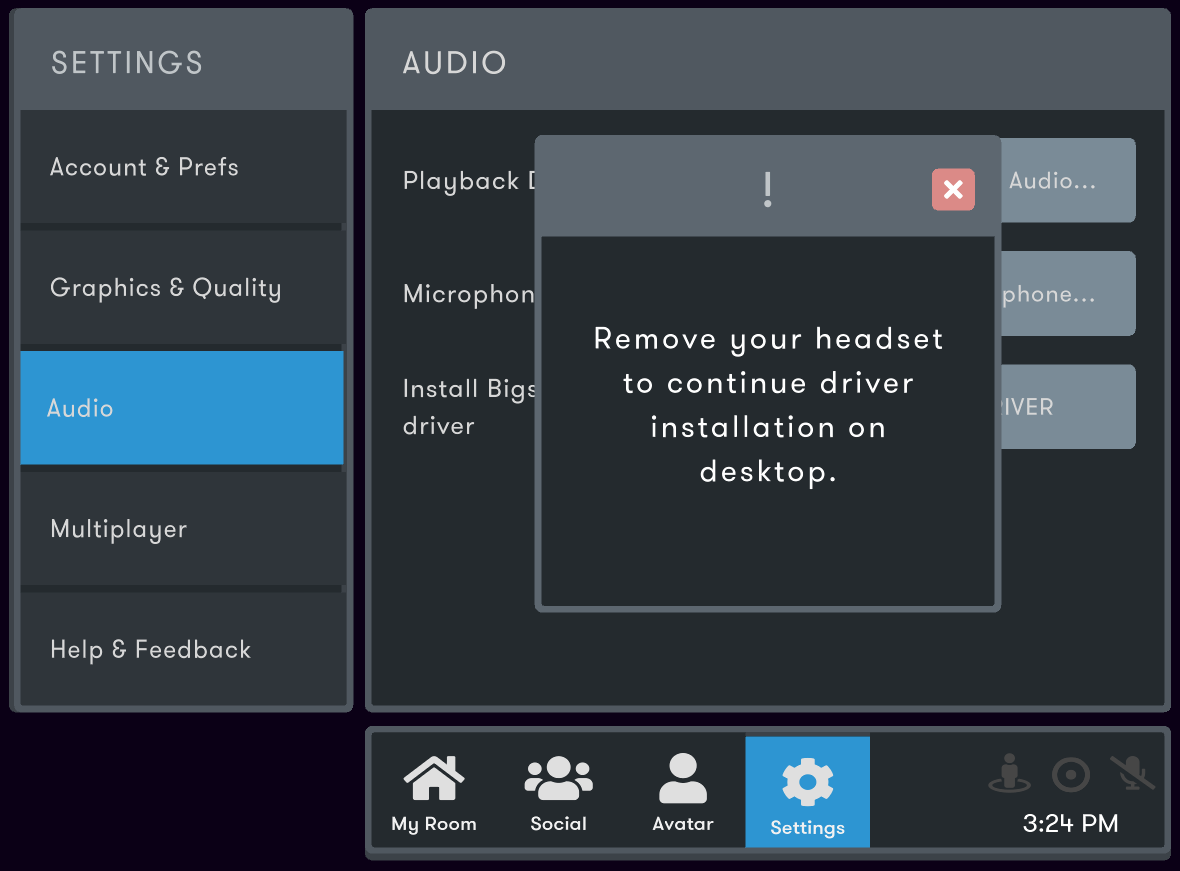This screenshot has width=1180, height=871.
Task: Expand the Microphone dropdown showing phone...
Action: point(1068,294)
